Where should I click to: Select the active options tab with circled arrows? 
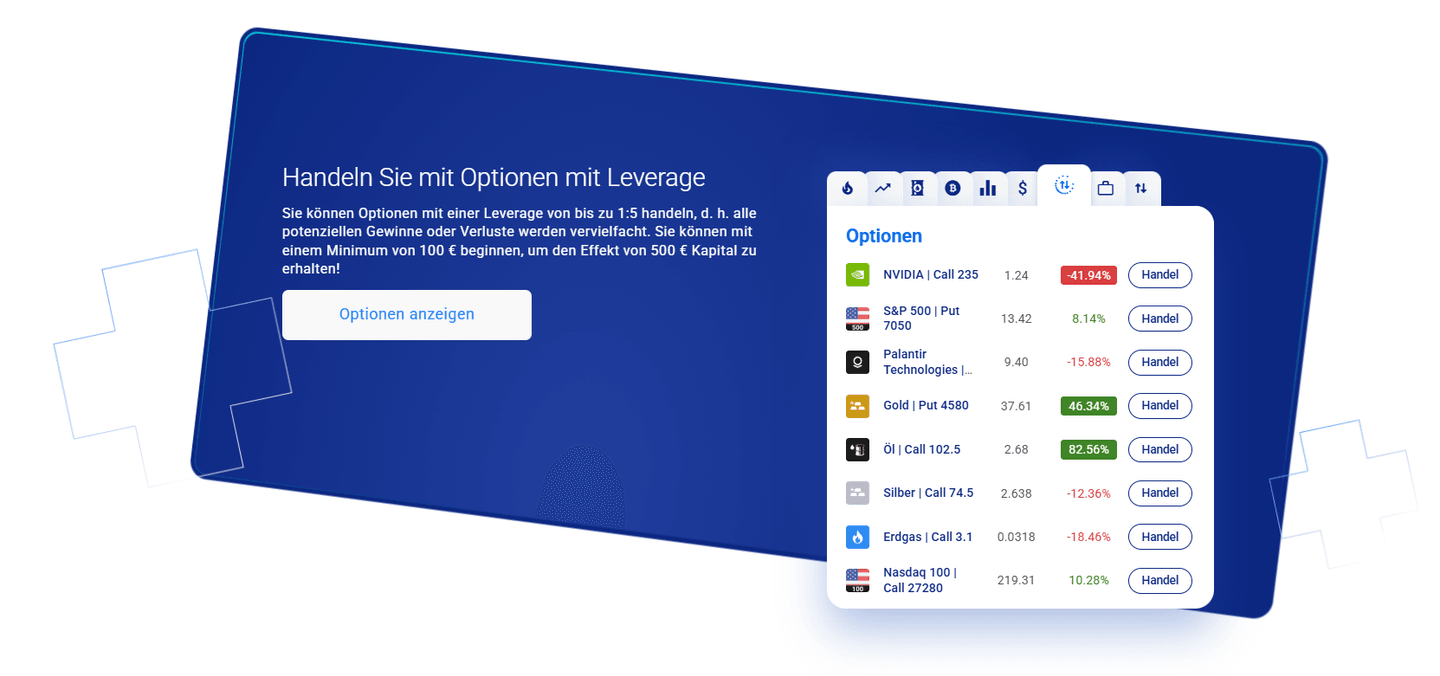pyautogui.click(x=1064, y=185)
